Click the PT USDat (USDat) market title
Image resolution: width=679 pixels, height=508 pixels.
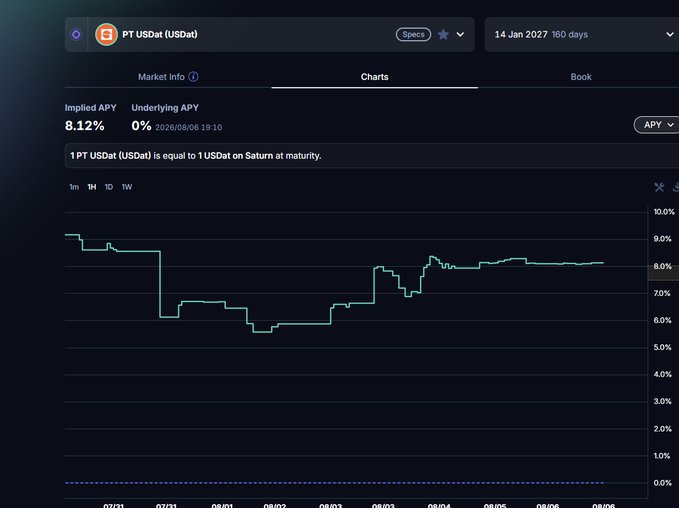point(160,34)
